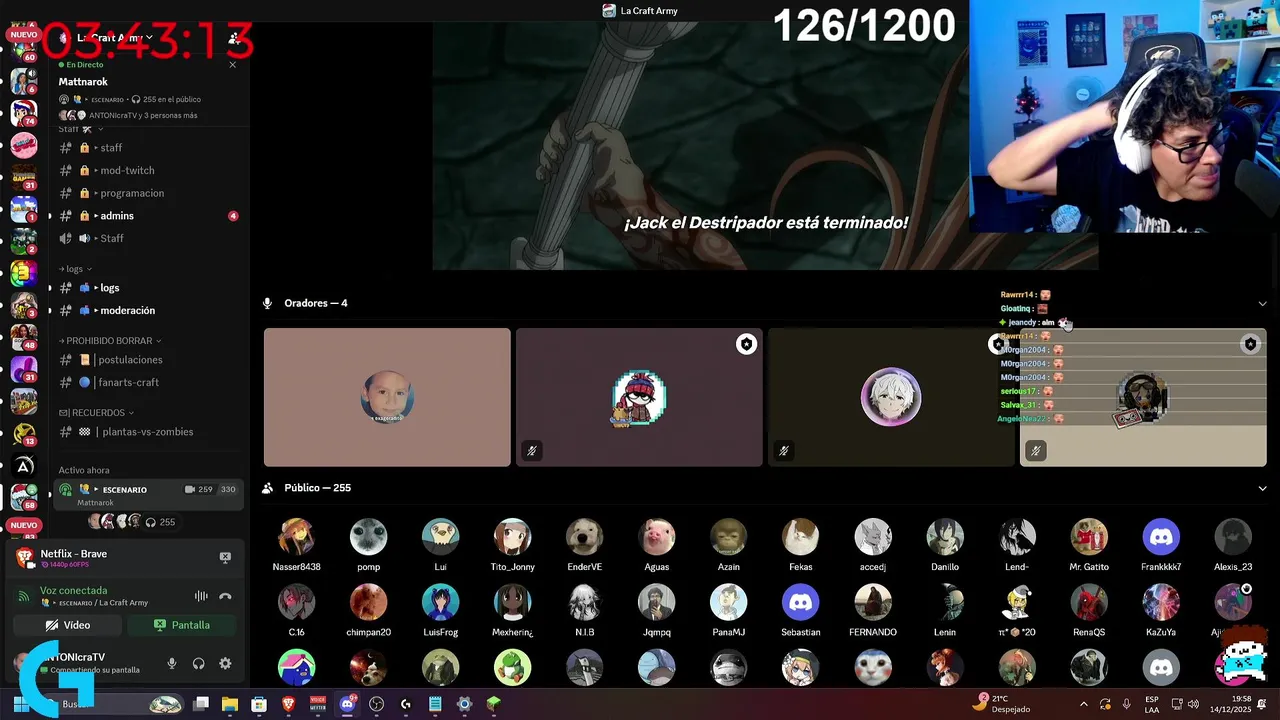The width and height of the screenshot is (1280, 720).
Task: Close the En Directo stage banner
Action: (x=233, y=64)
